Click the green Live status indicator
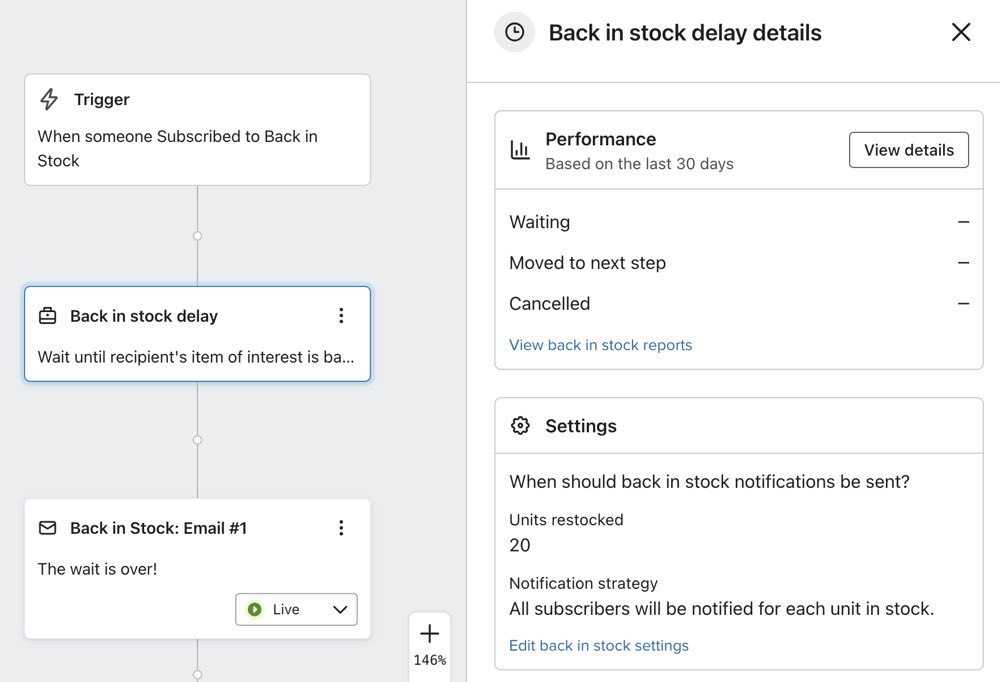This screenshot has width=1000, height=682. point(255,609)
